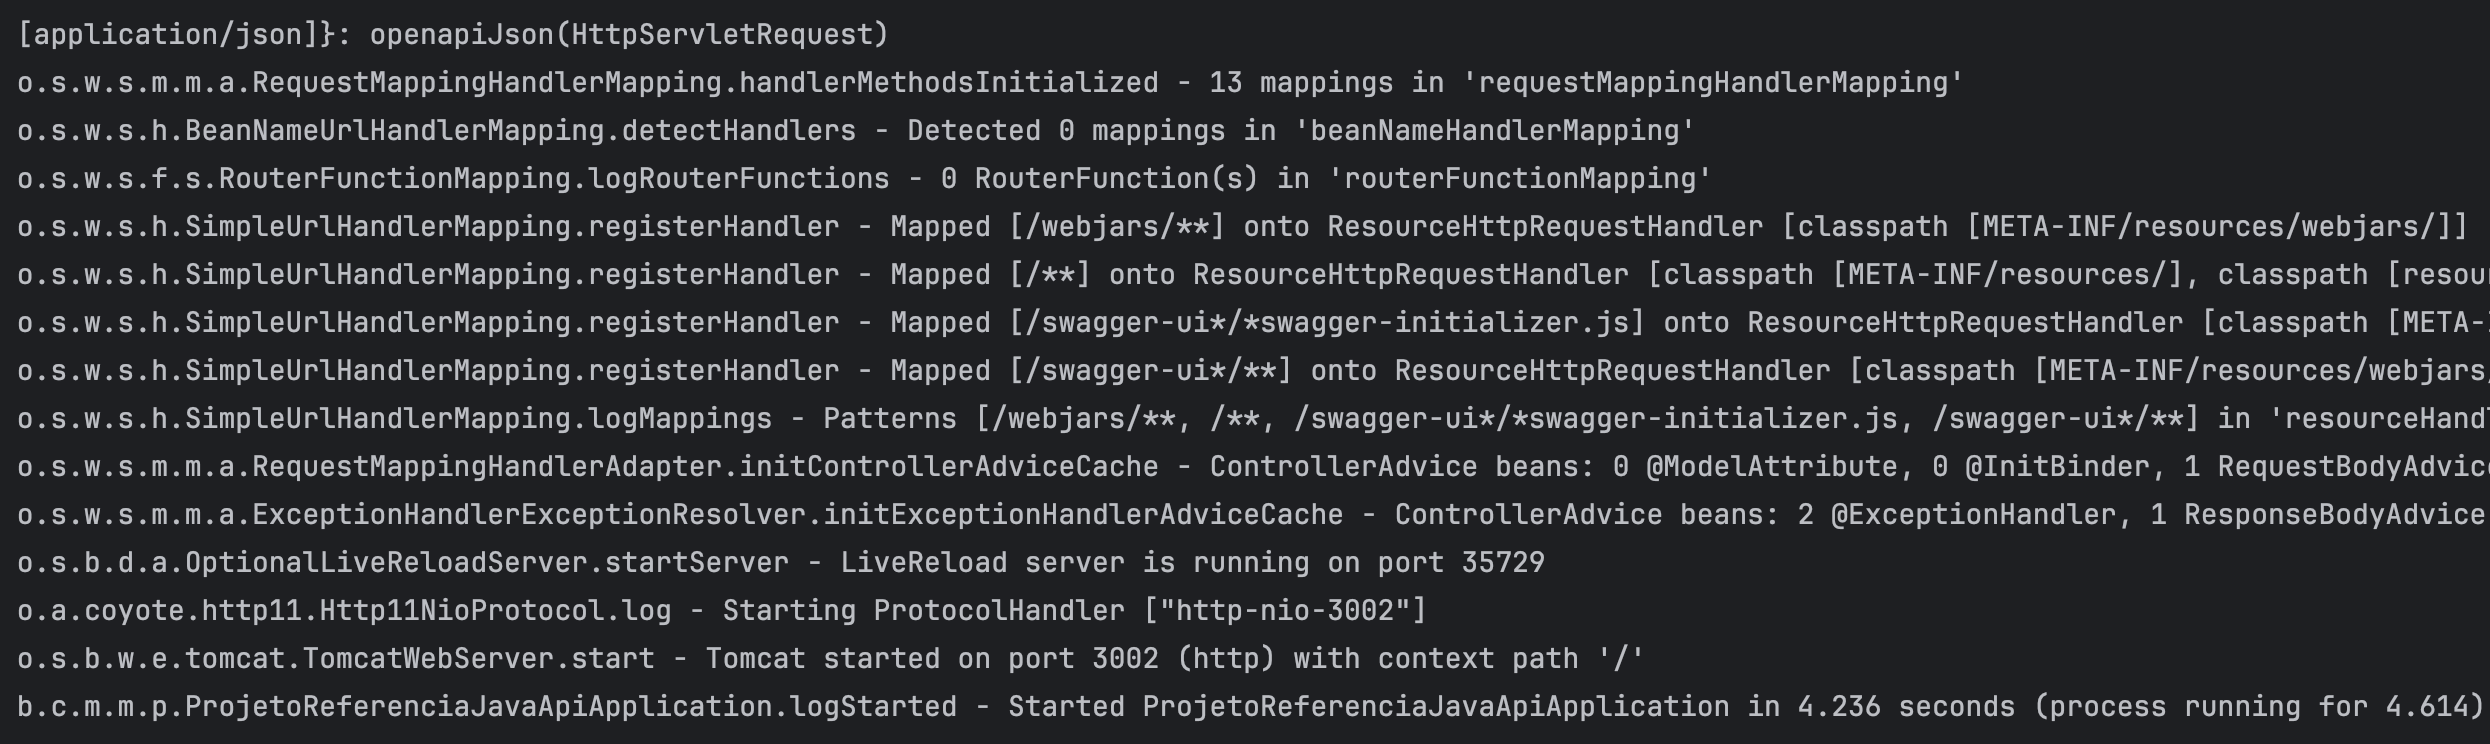
Task: Click the 'in 4.236 seconds' startup time text
Action: pos(1880,707)
